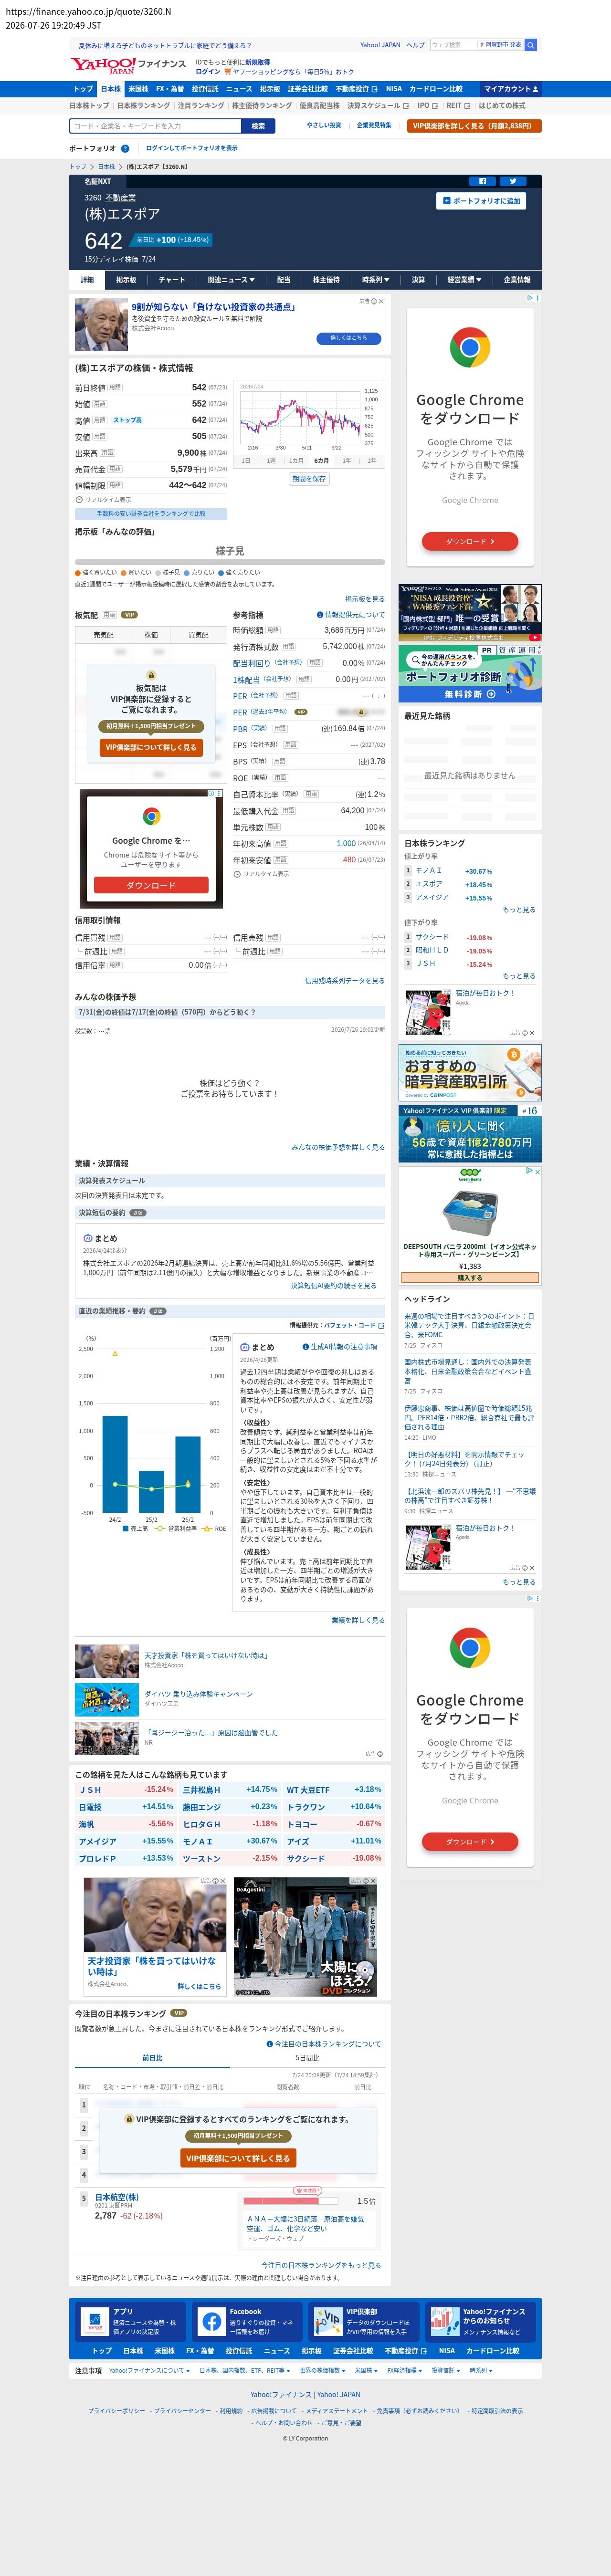
Task: Switch ranking to 前日比
Action: (x=152, y=2058)
